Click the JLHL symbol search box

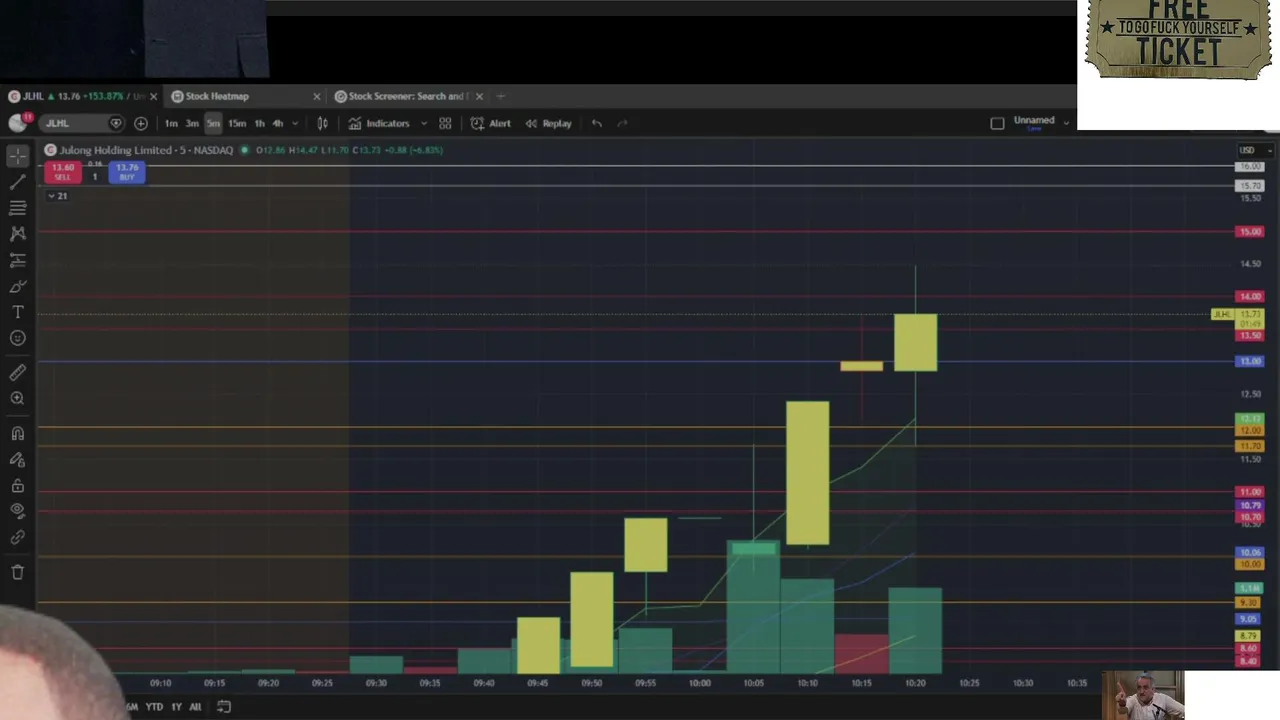click(80, 123)
